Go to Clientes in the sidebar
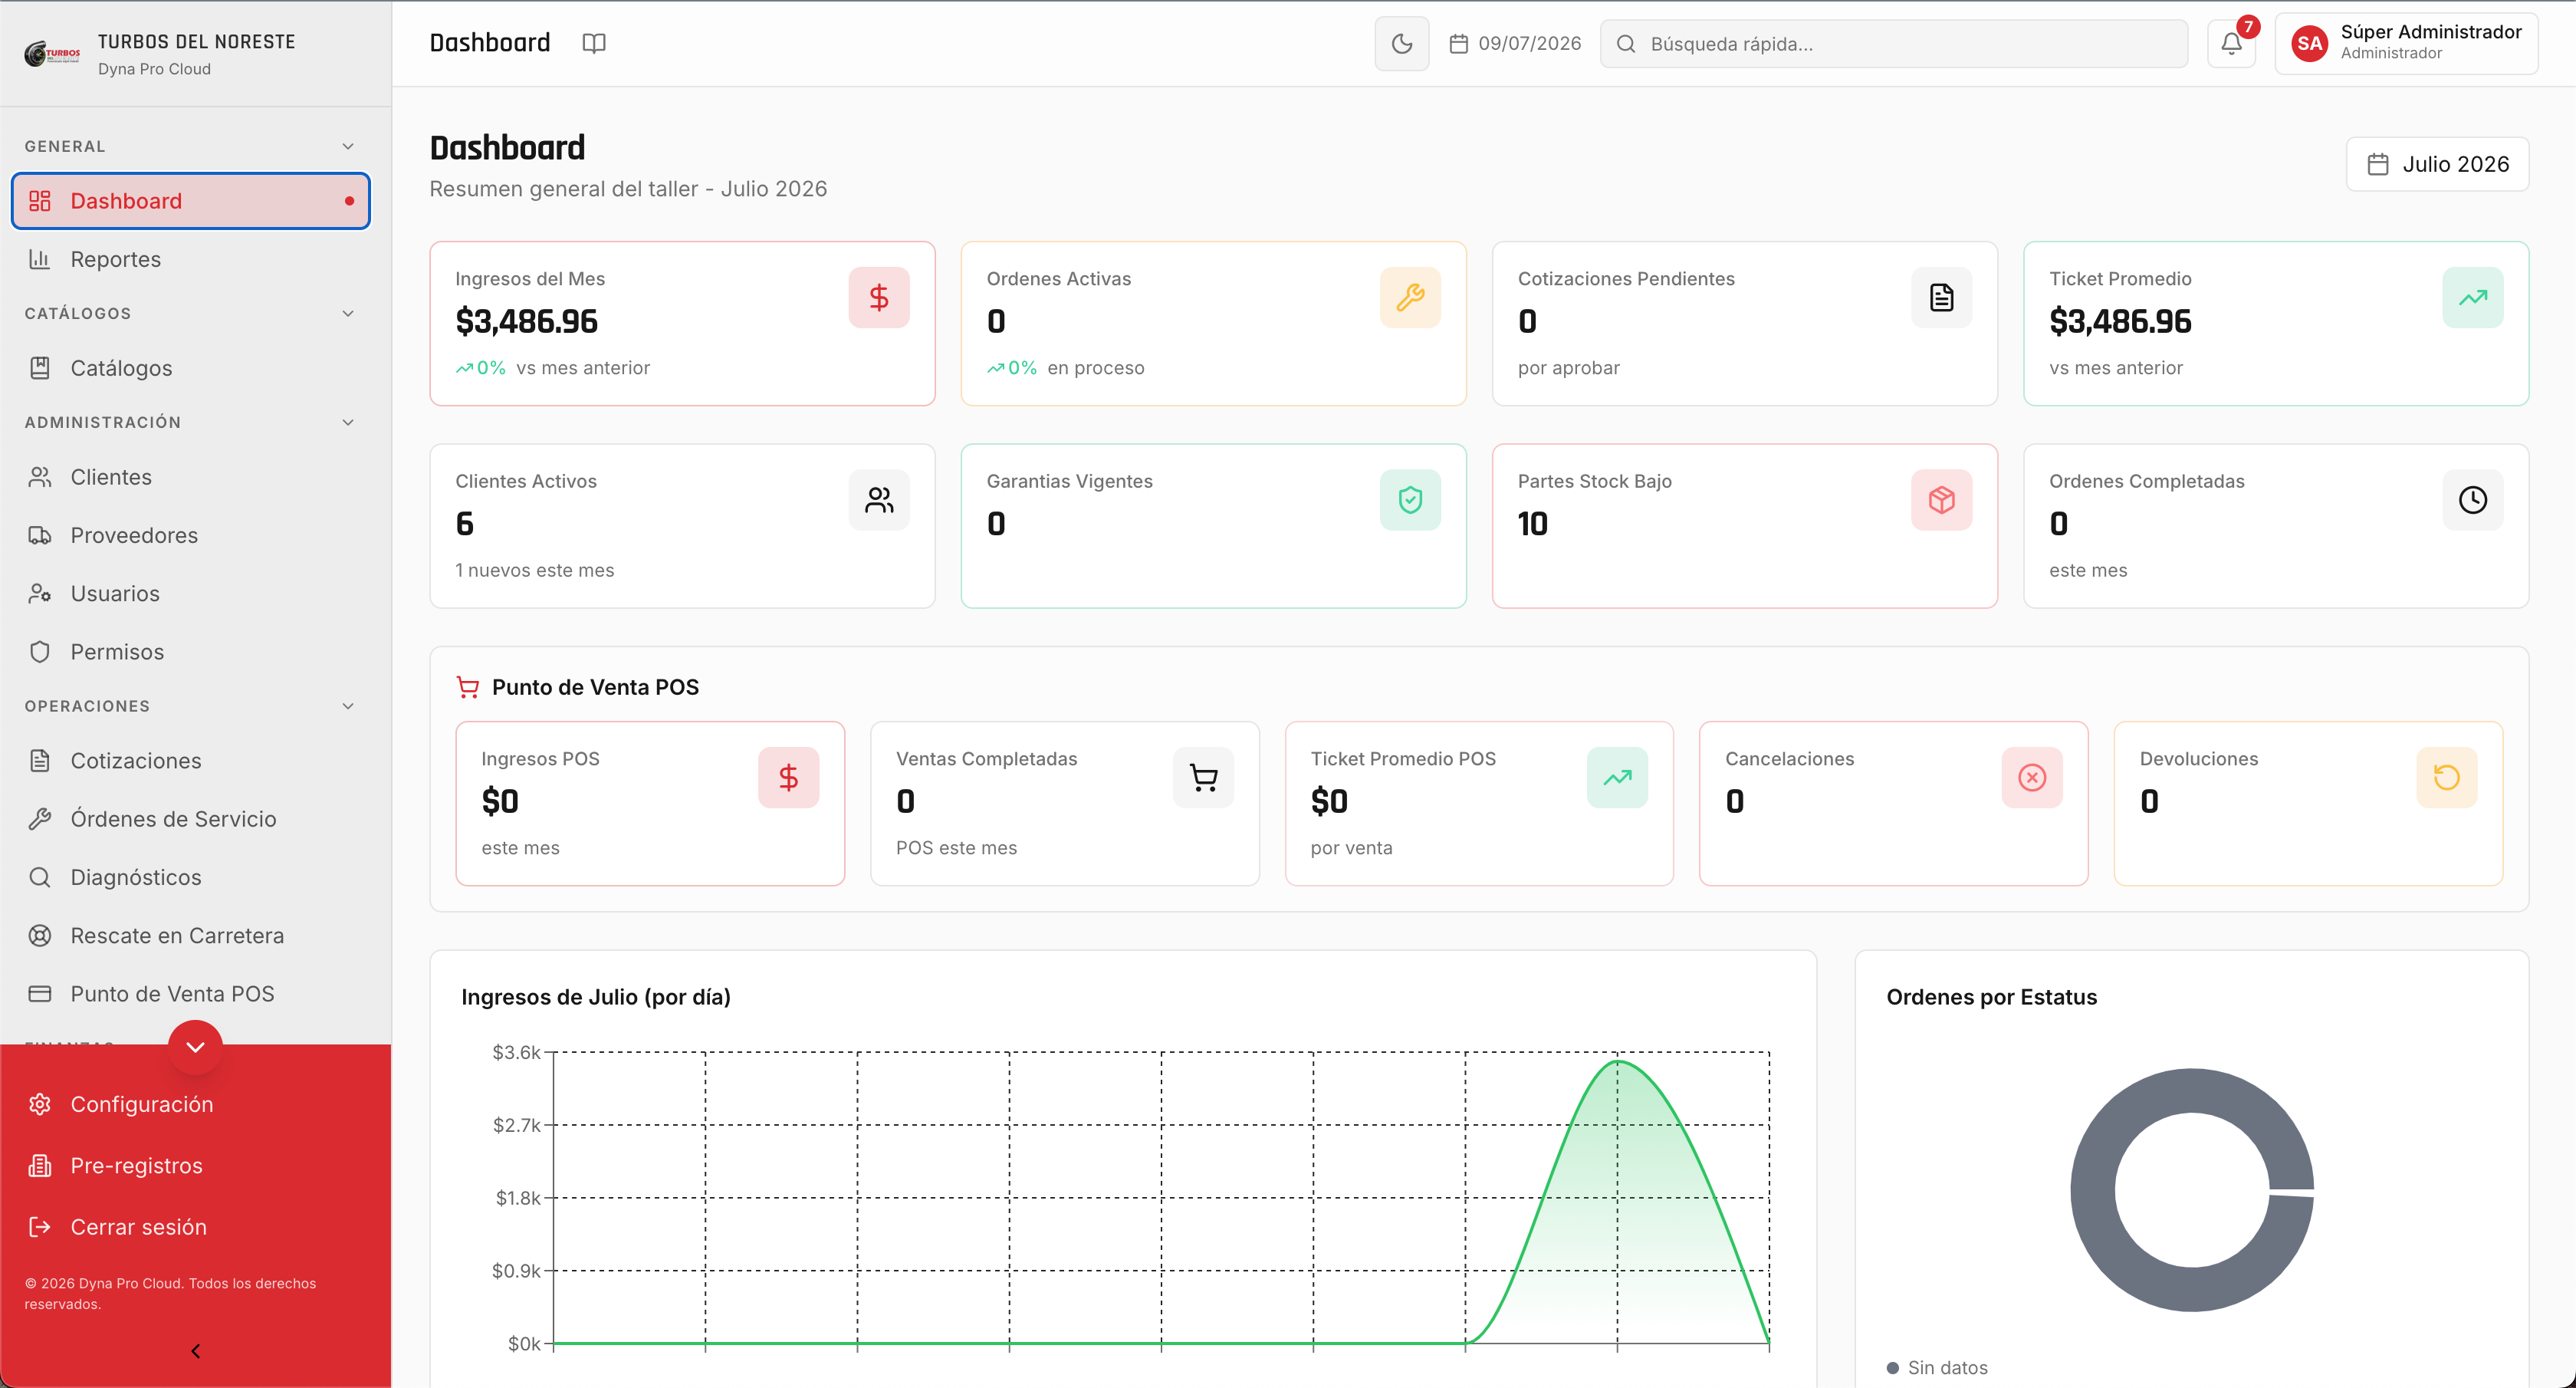2576x1388 pixels. pyautogui.click(x=191, y=477)
